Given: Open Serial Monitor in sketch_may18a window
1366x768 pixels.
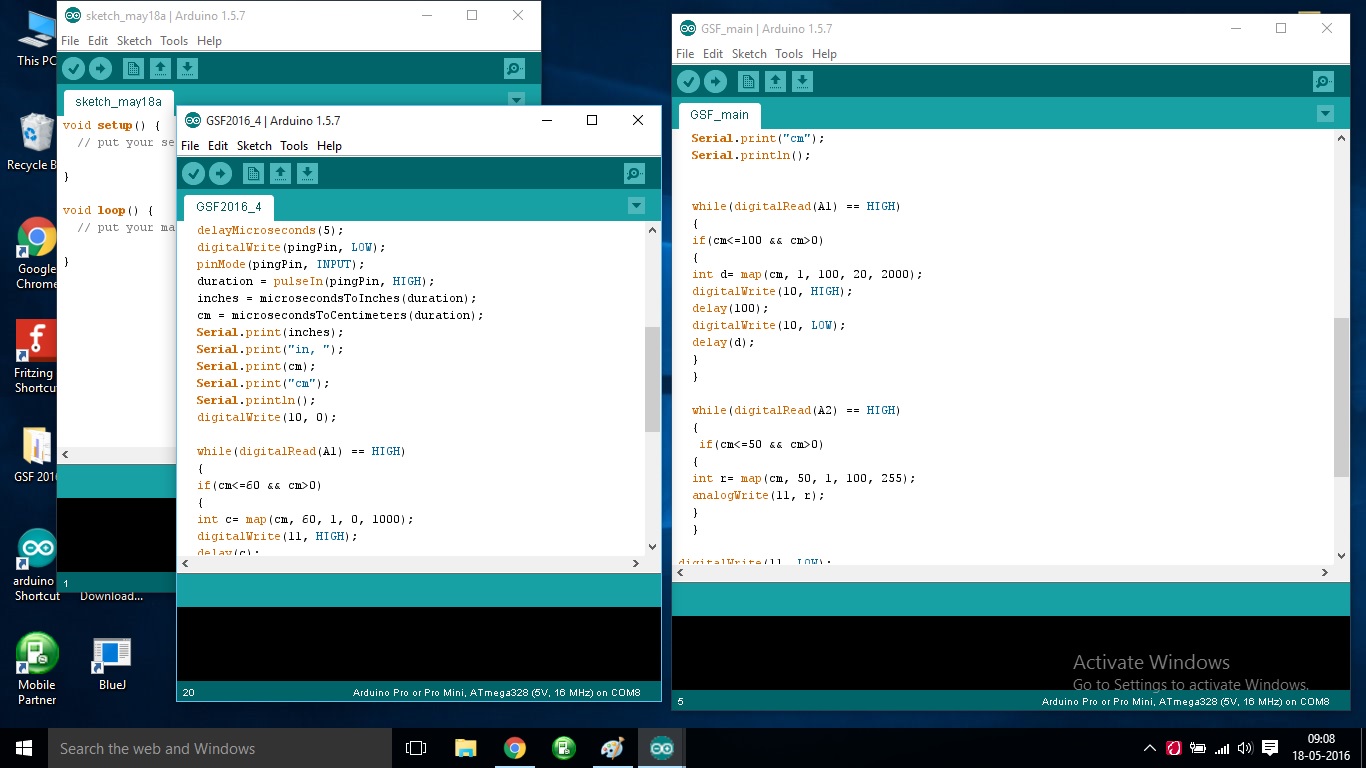Looking at the screenshot, I should (x=513, y=68).
